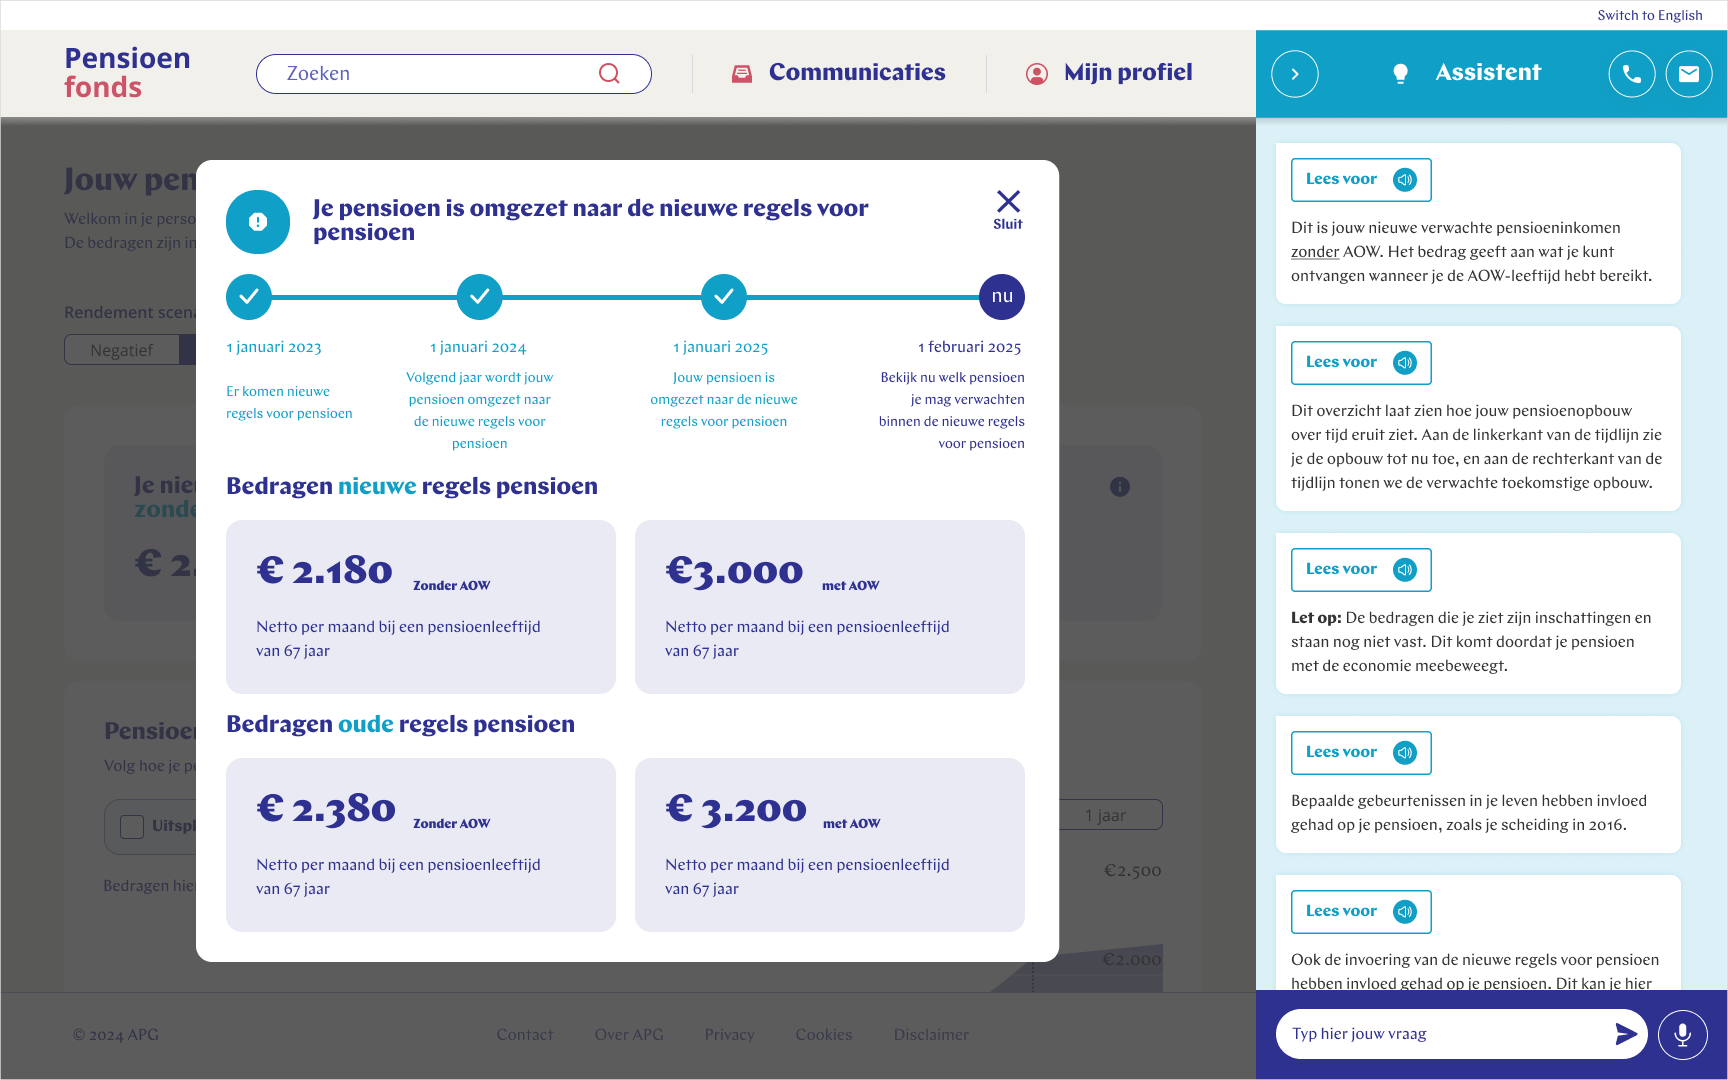Play Lees voor for 'Let op' message
1728x1080 pixels.
[x=1361, y=570]
